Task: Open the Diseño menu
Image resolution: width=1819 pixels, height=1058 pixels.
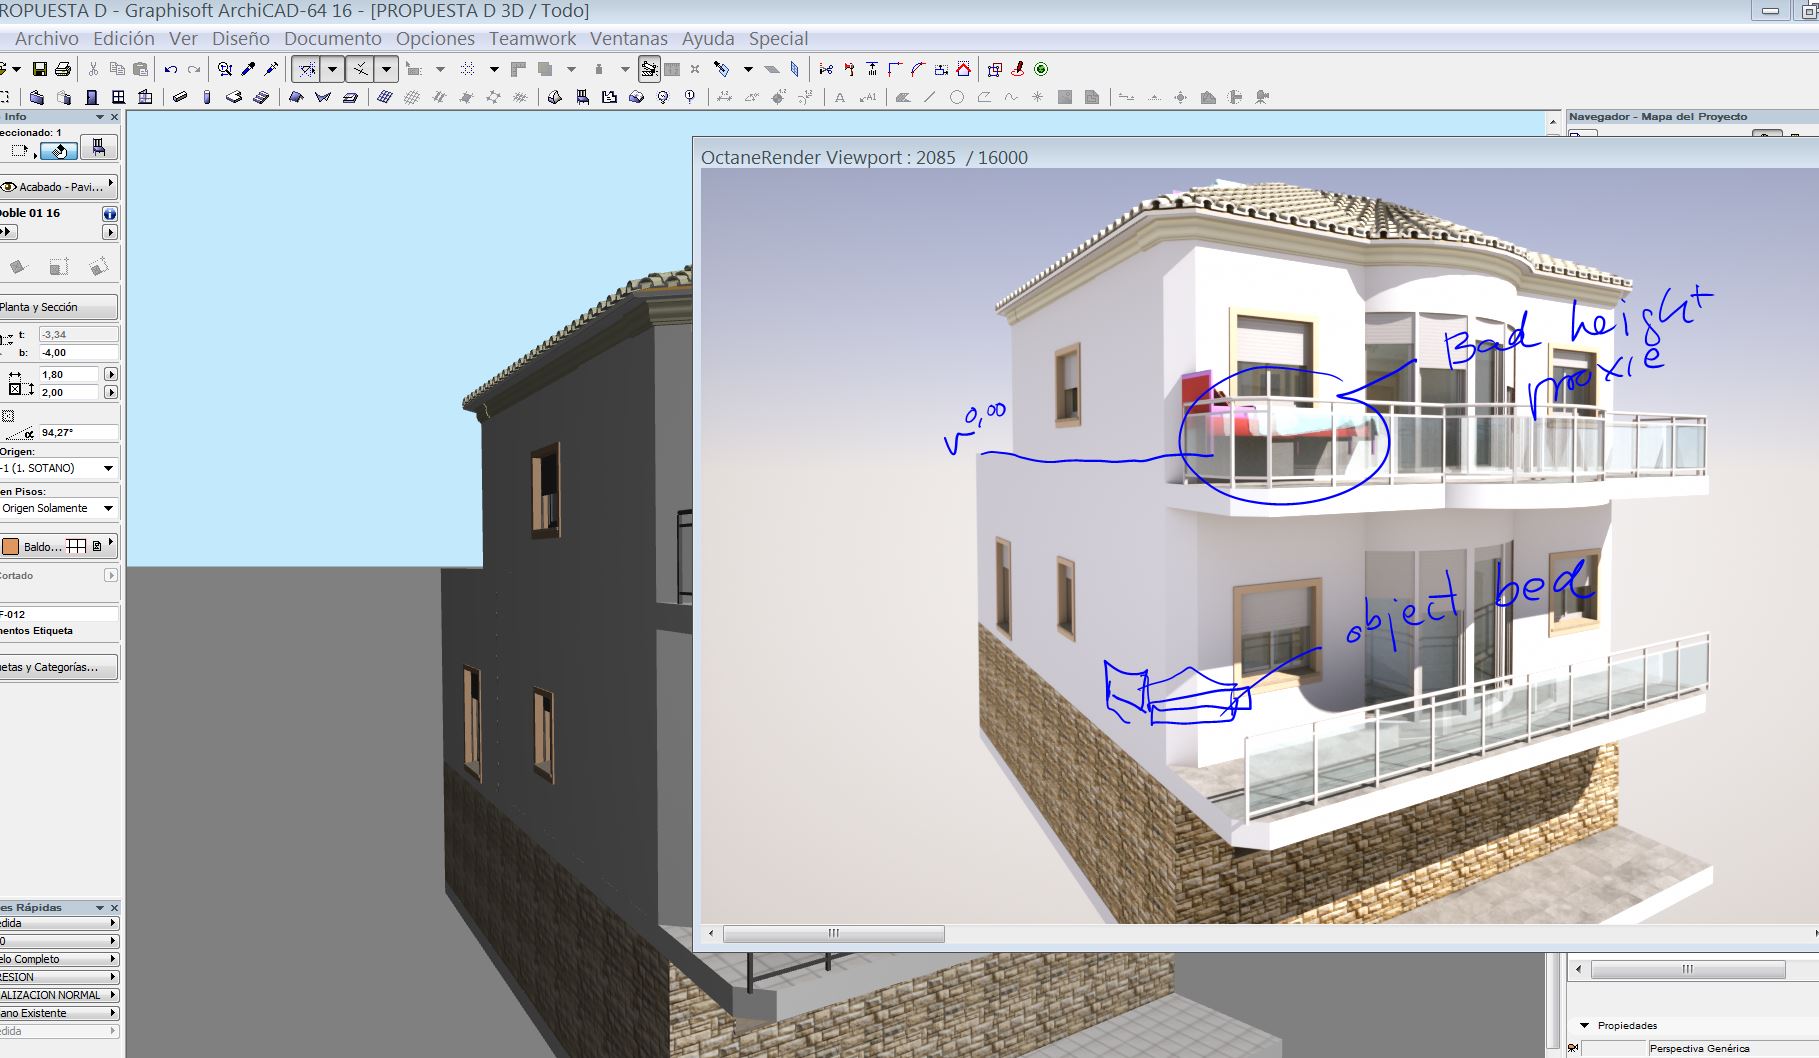Action: click(x=240, y=38)
